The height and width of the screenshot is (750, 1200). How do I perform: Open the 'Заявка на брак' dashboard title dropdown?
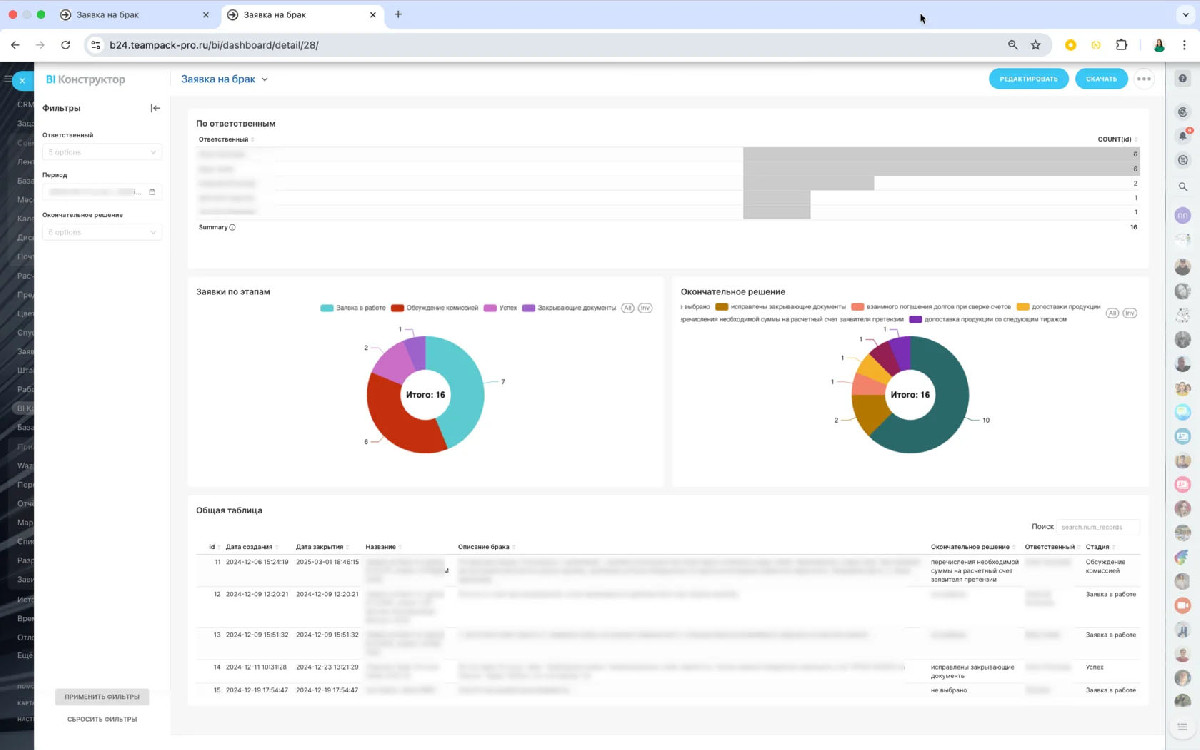point(225,79)
